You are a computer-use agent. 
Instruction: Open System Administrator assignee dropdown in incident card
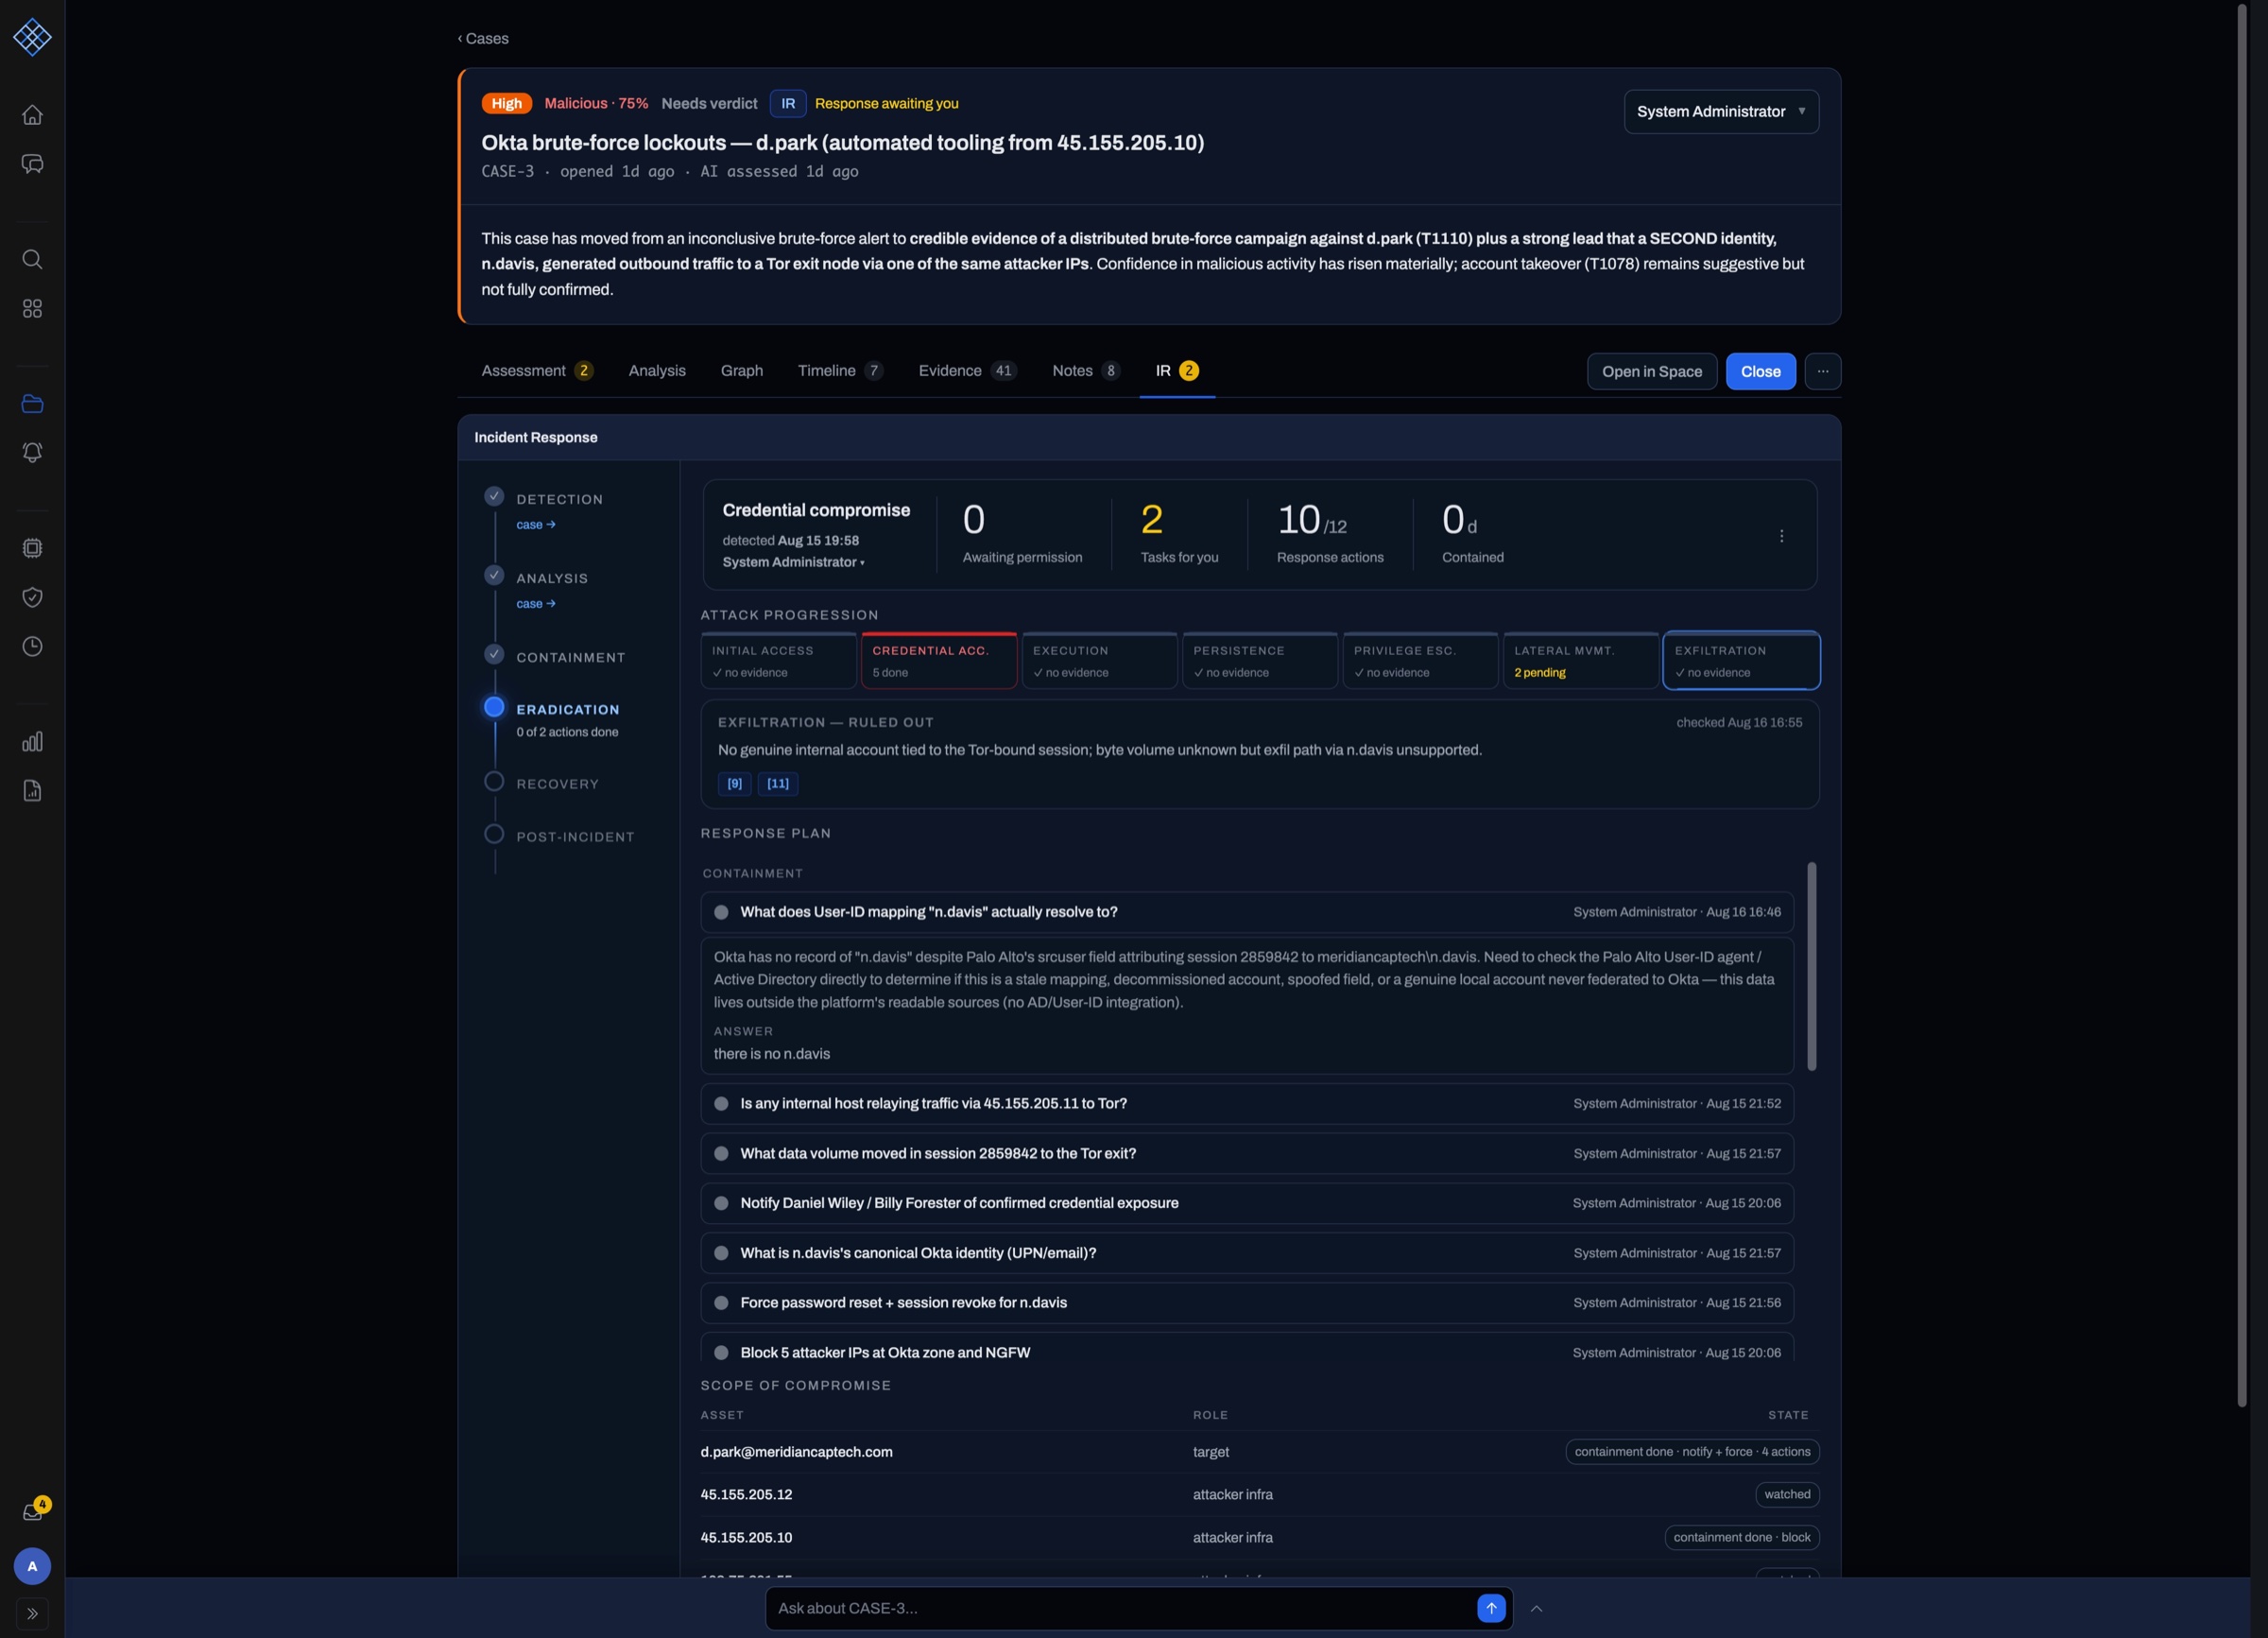(793, 562)
